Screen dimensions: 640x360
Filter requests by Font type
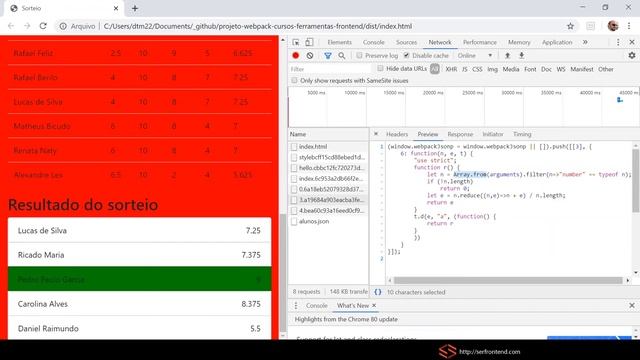click(530, 69)
